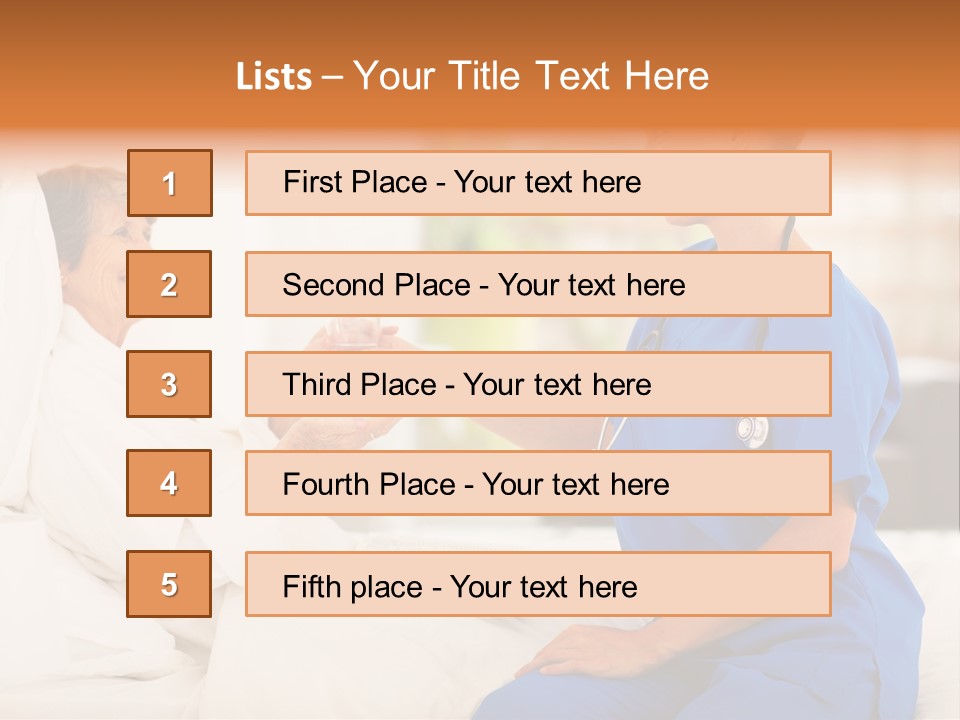Select the bold word "Lists" in title
Viewport: 960px width, 720px height.
click(x=273, y=77)
